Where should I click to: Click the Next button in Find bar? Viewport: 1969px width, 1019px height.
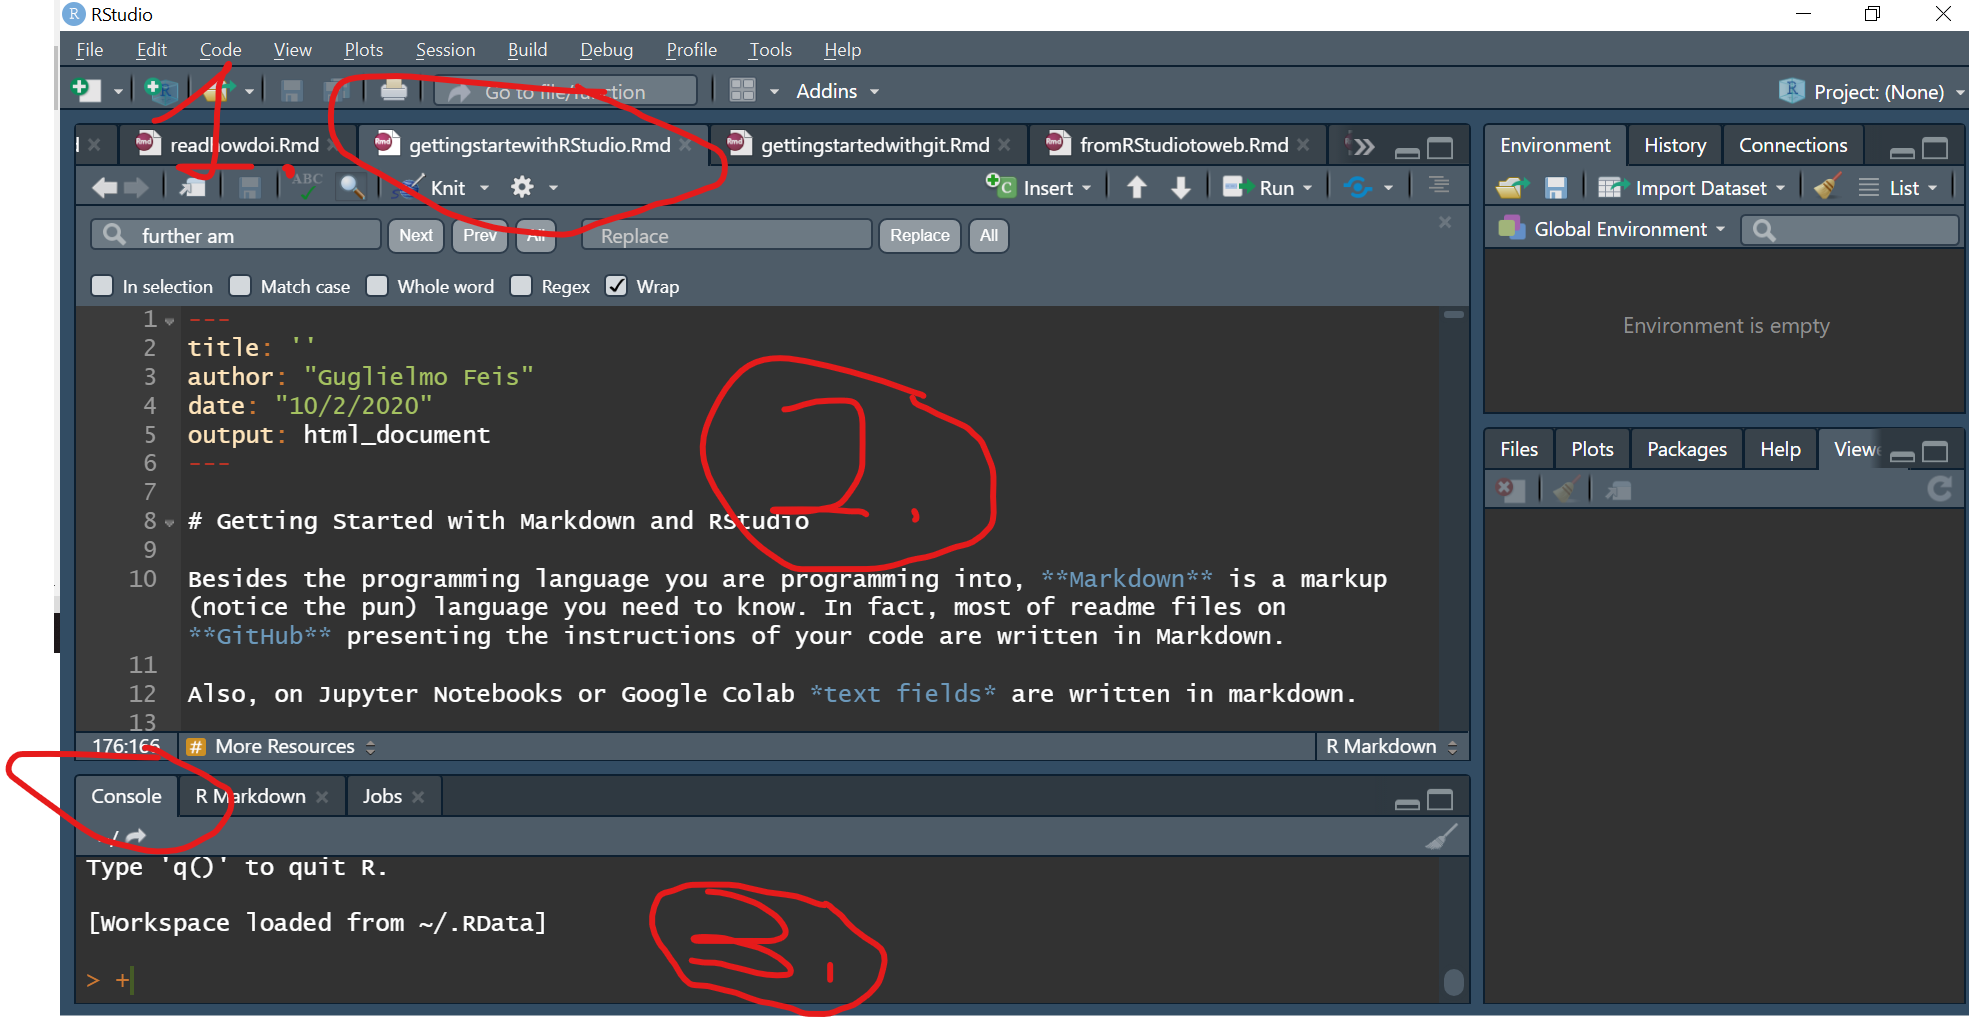tap(415, 236)
